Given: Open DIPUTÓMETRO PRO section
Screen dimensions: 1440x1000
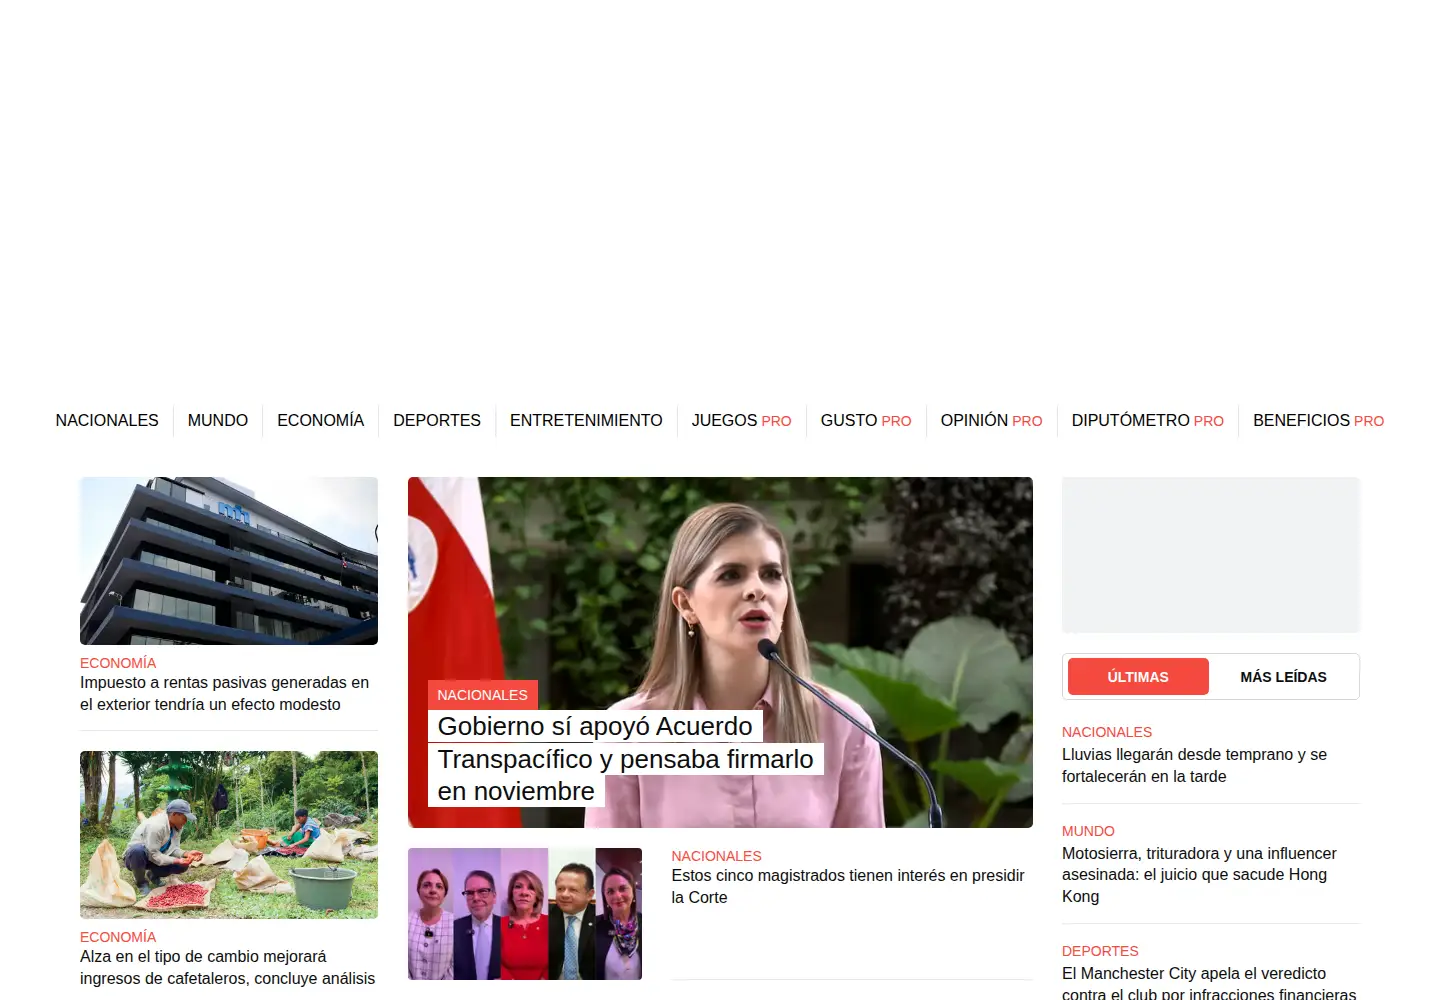Looking at the screenshot, I should (x=1147, y=421).
